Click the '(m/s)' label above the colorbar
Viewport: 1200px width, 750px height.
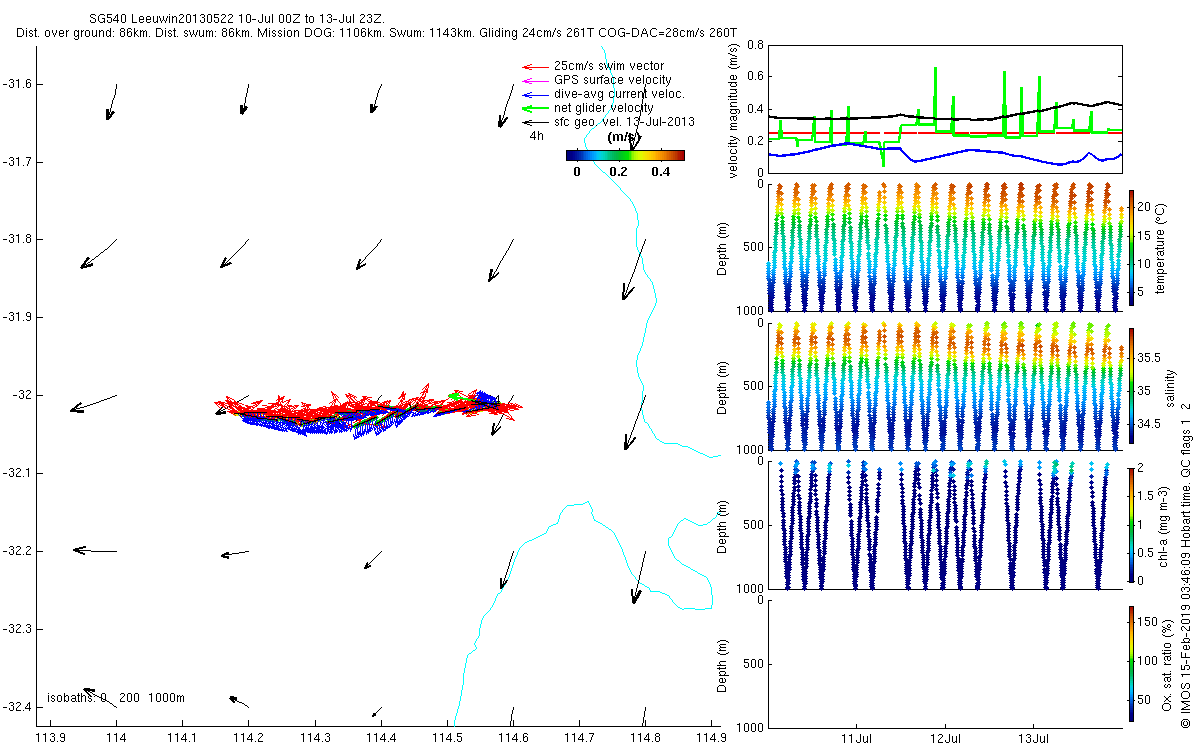[x=623, y=136]
